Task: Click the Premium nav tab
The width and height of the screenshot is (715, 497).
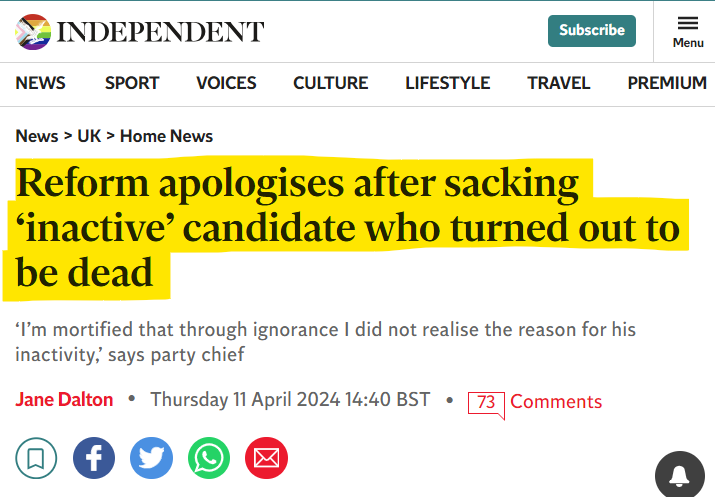Action: pos(667,83)
